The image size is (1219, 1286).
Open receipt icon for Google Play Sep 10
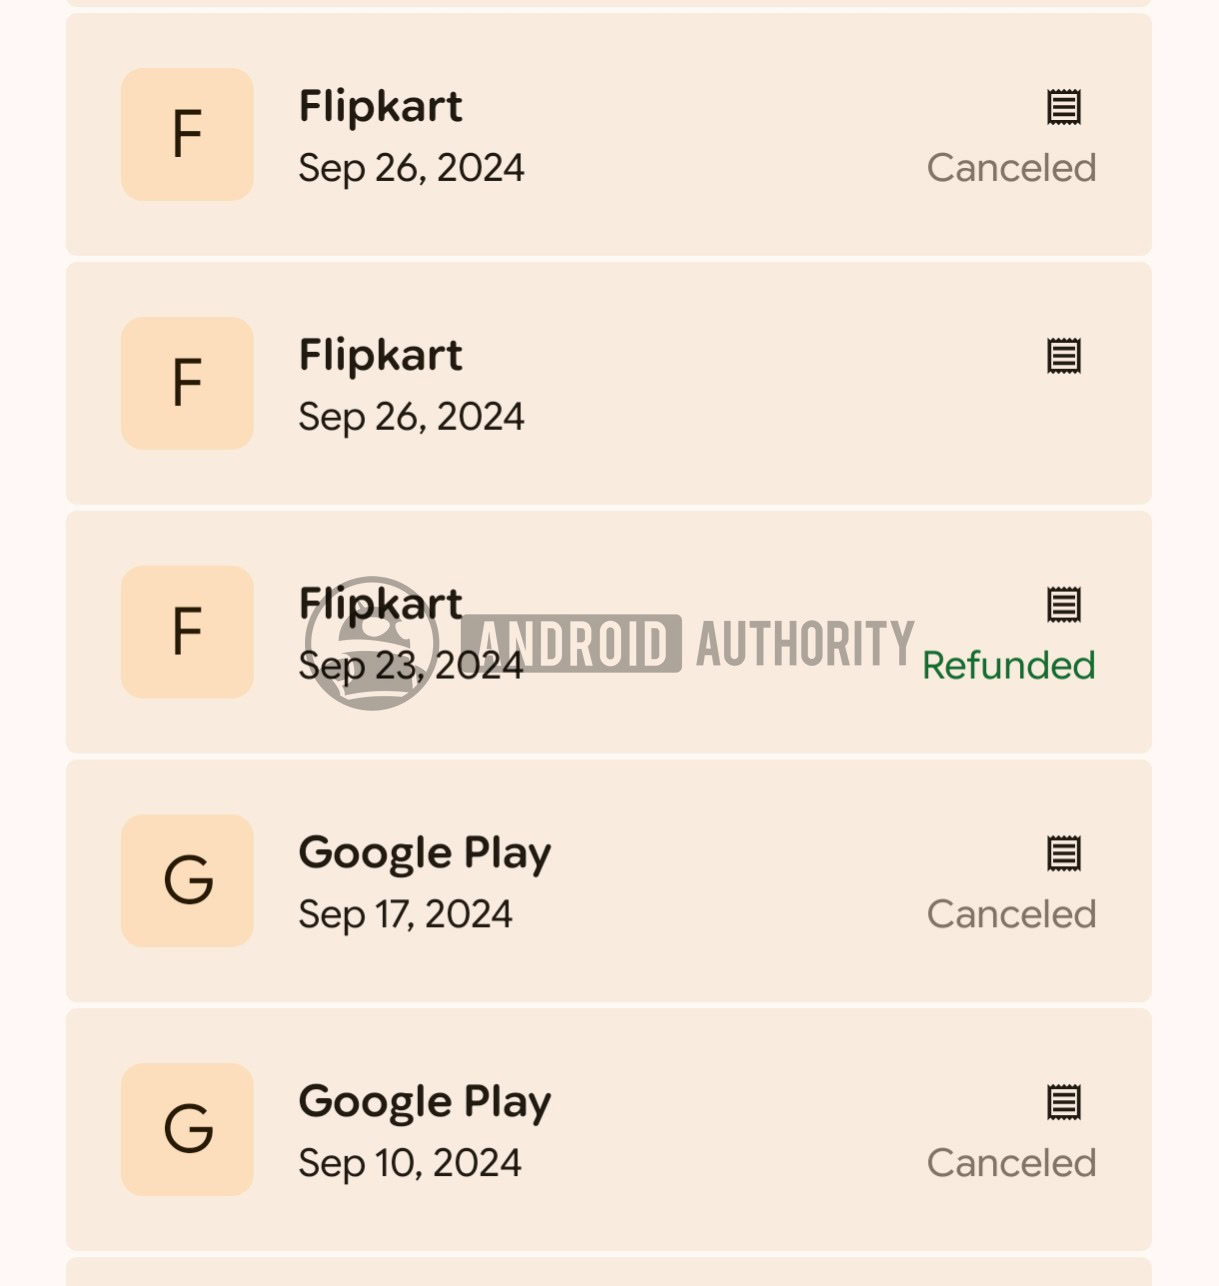[1064, 1103]
